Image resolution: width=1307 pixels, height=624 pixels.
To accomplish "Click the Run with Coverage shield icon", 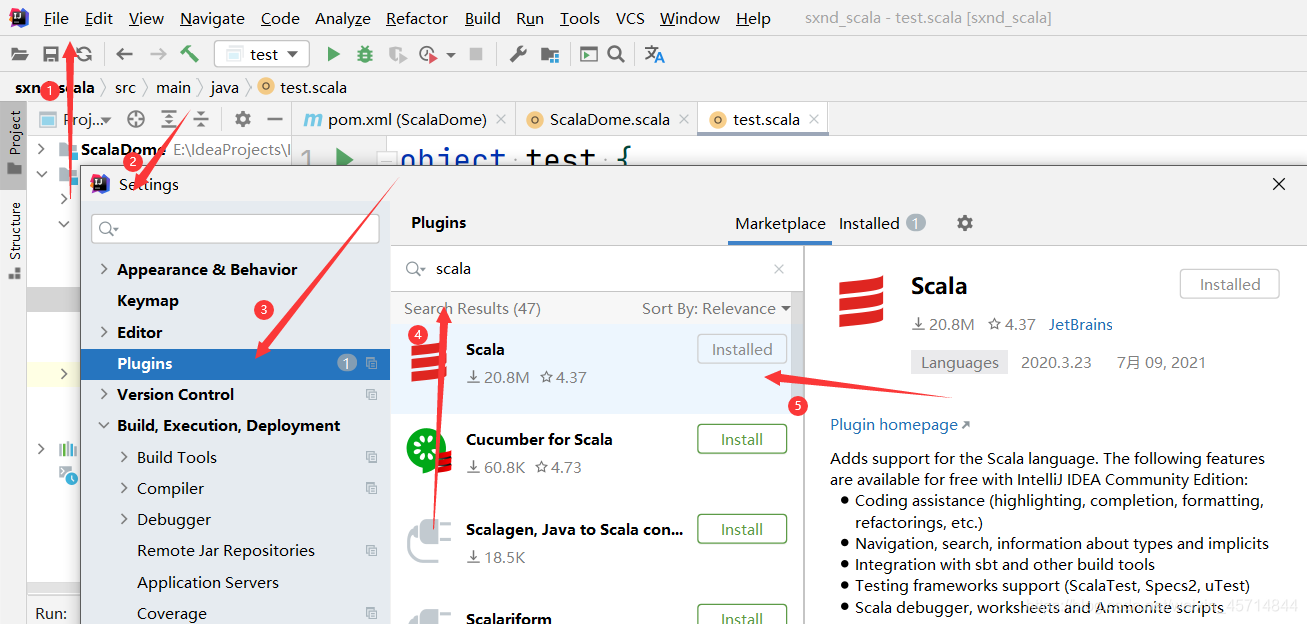I will 396,54.
